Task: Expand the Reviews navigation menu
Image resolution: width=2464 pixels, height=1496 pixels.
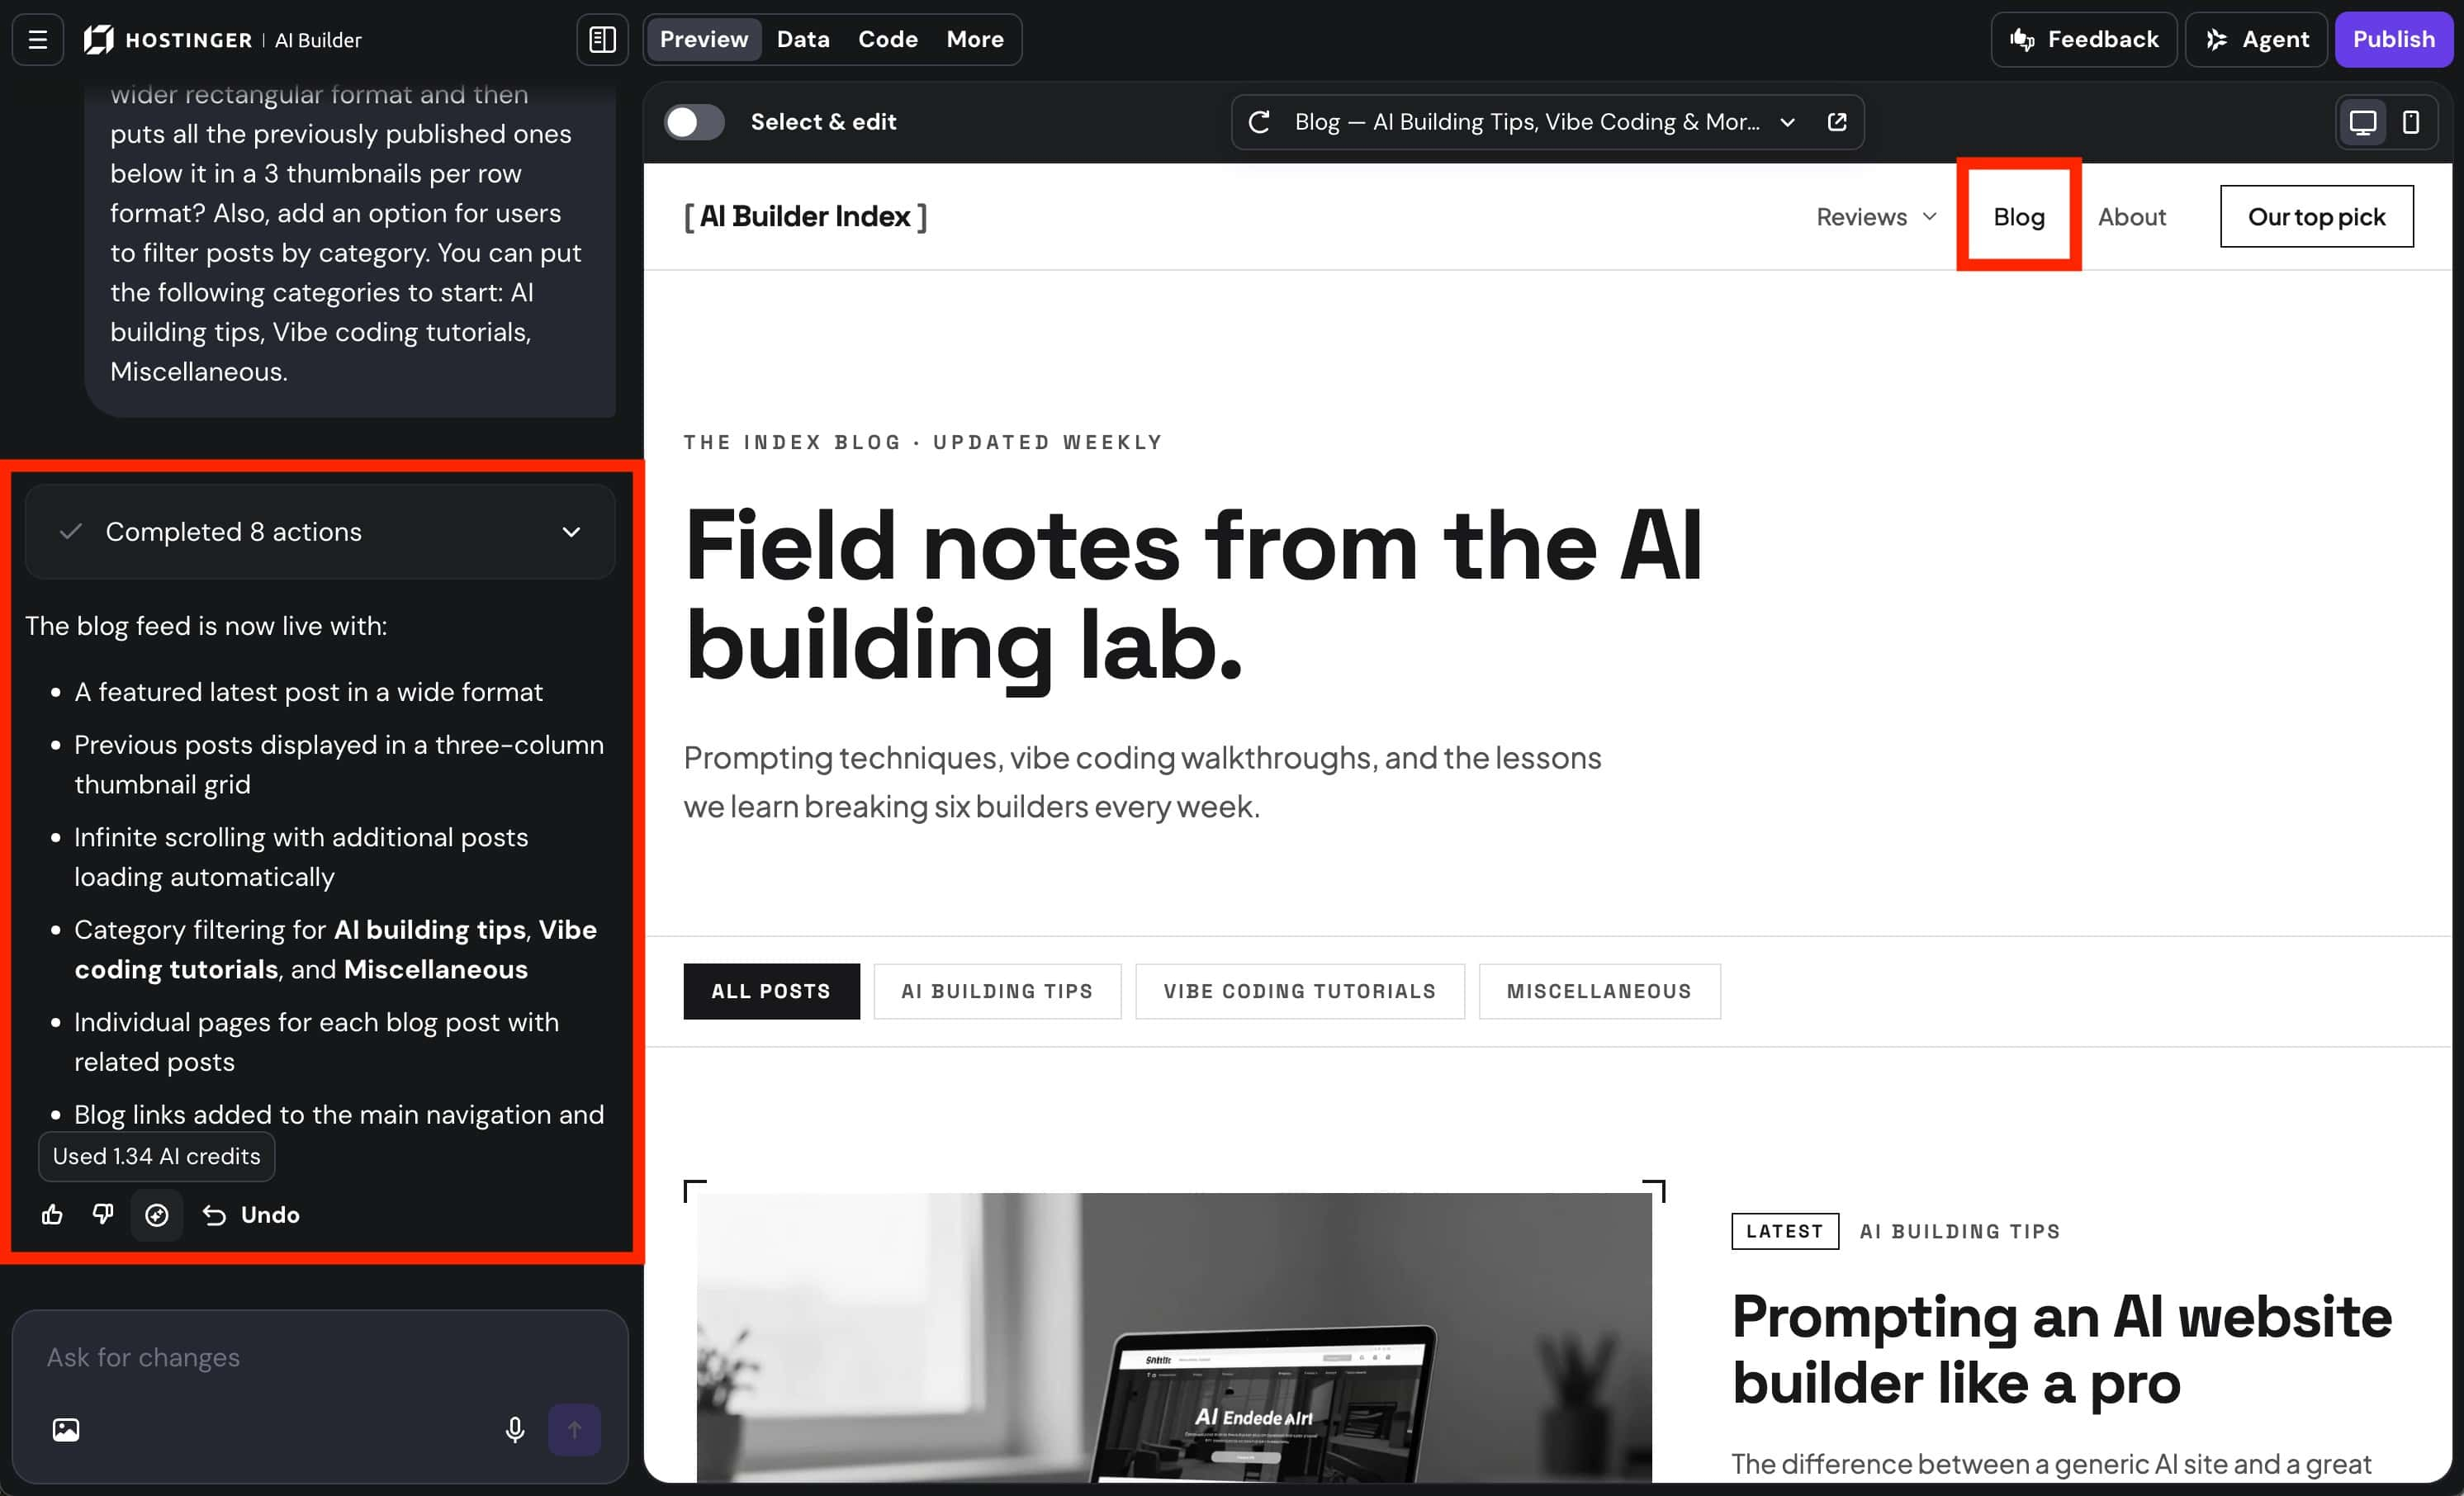Action: [1877, 216]
